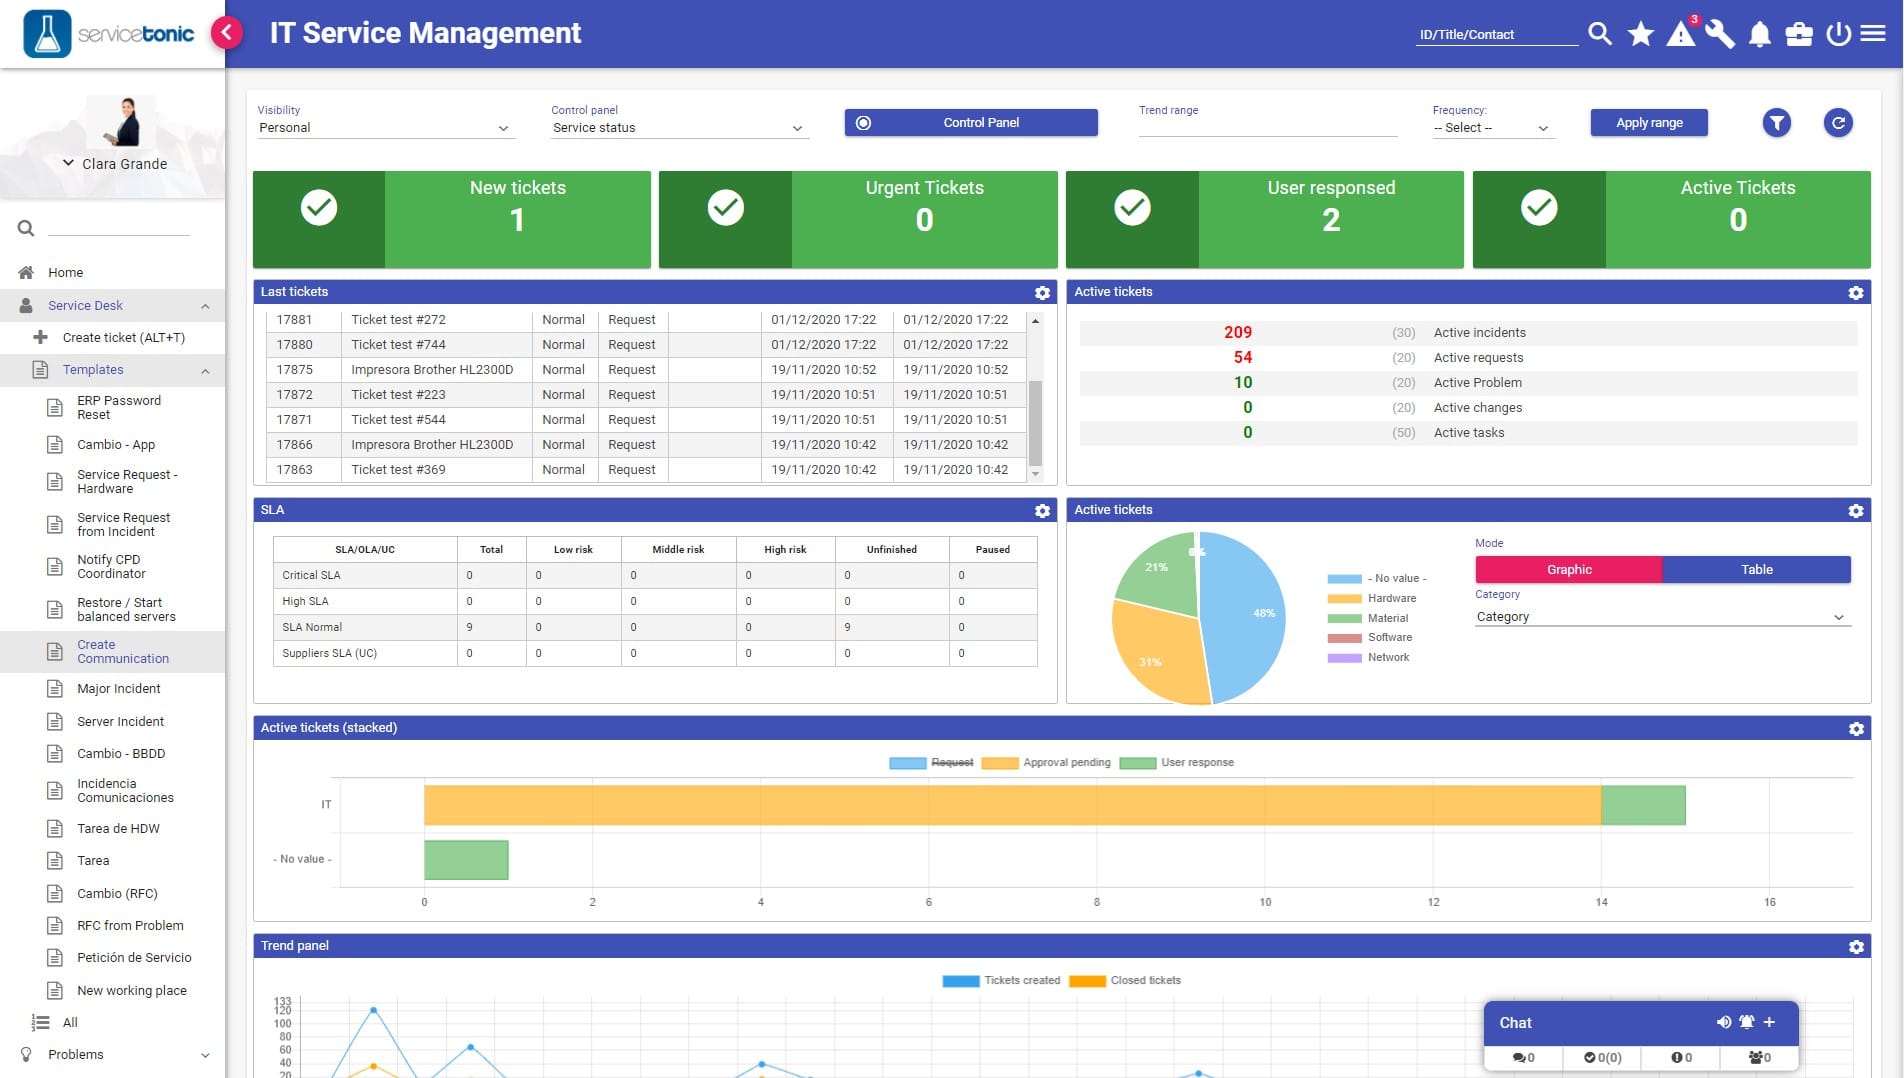Open the Urgent Tickets tile
Screen dimensions: 1904x1078
pos(858,219)
